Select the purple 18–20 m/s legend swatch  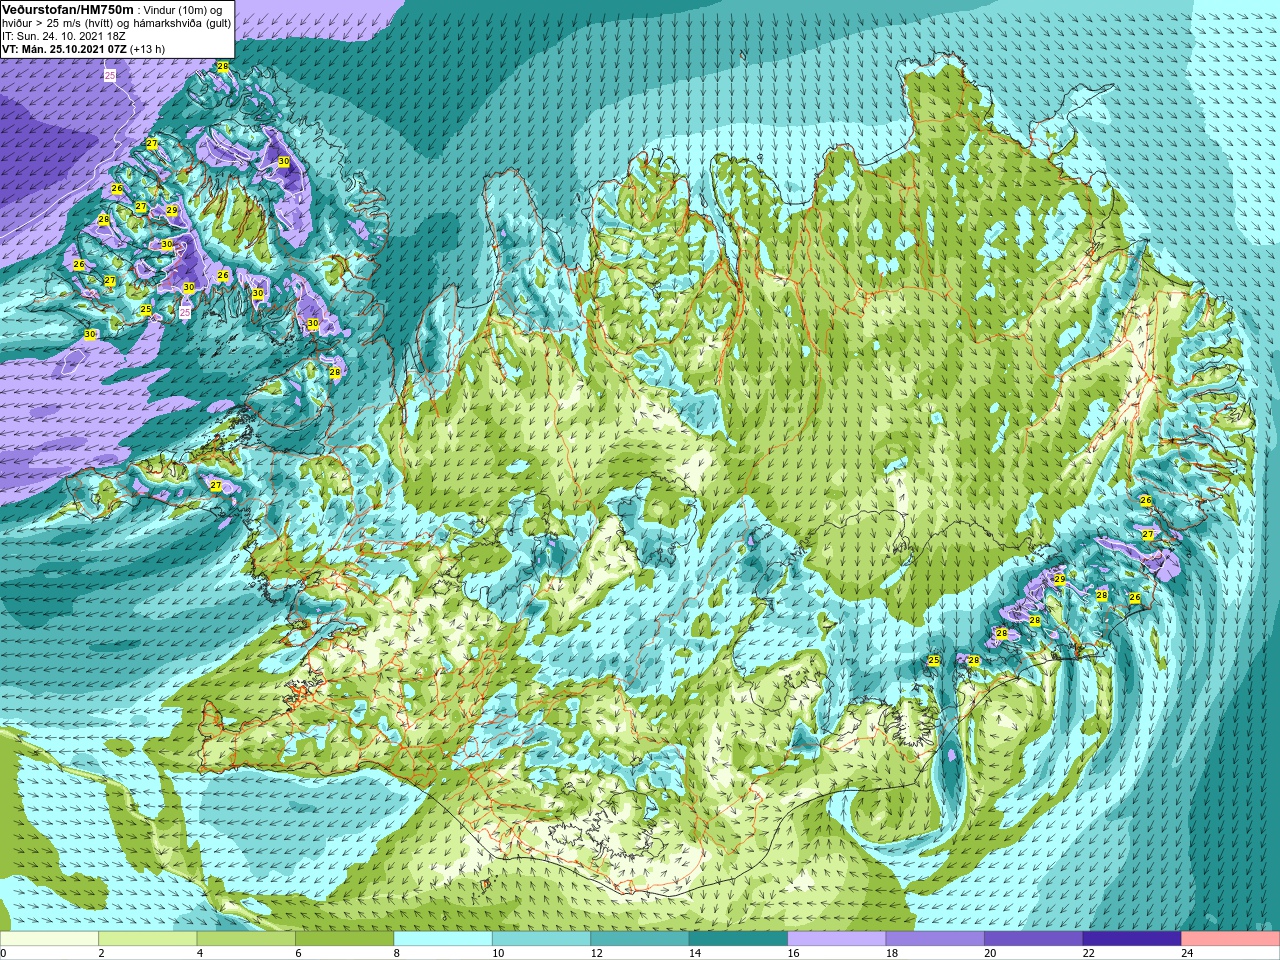pyautogui.click(x=935, y=939)
